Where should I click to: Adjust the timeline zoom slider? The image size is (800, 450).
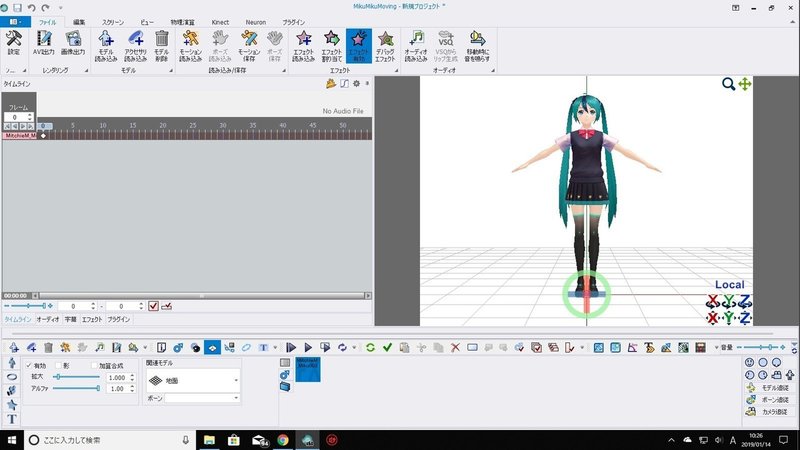[x=29, y=306]
